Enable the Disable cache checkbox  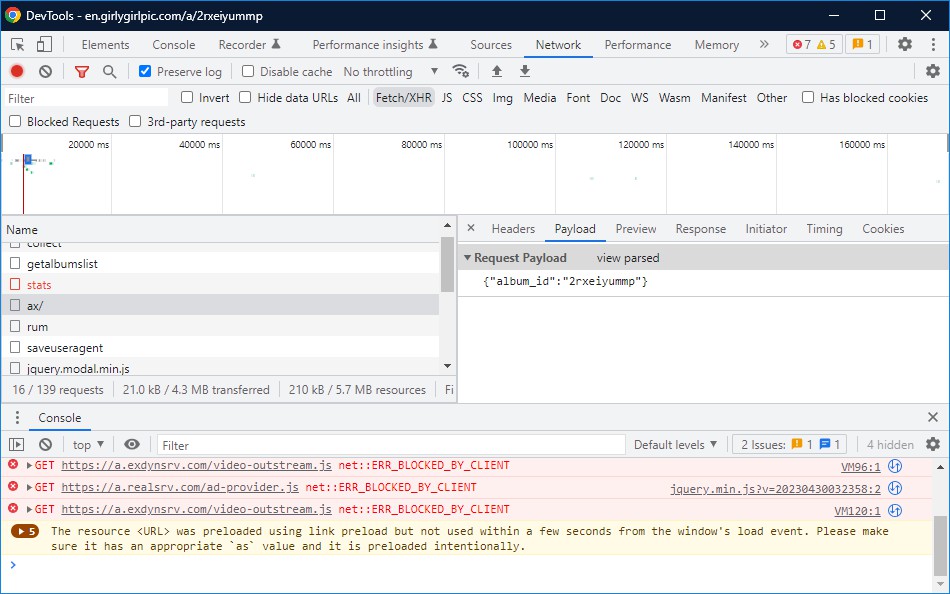(248, 71)
